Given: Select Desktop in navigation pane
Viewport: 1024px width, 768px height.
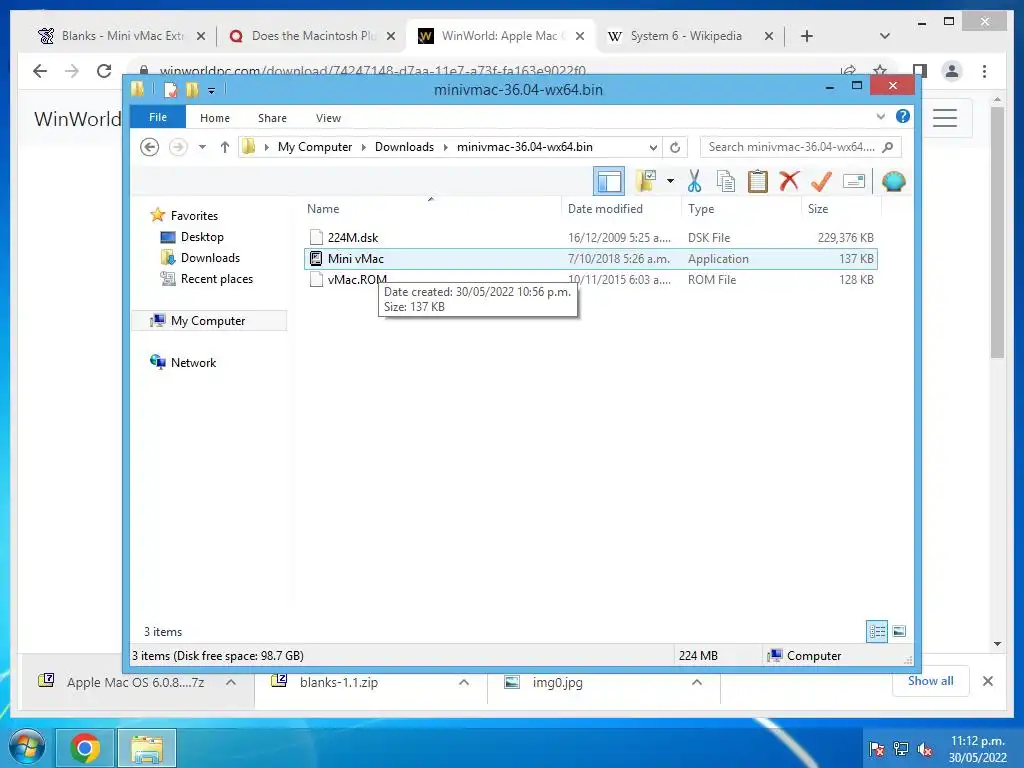Looking at the screenshot, I should click(x=202, y=237).
